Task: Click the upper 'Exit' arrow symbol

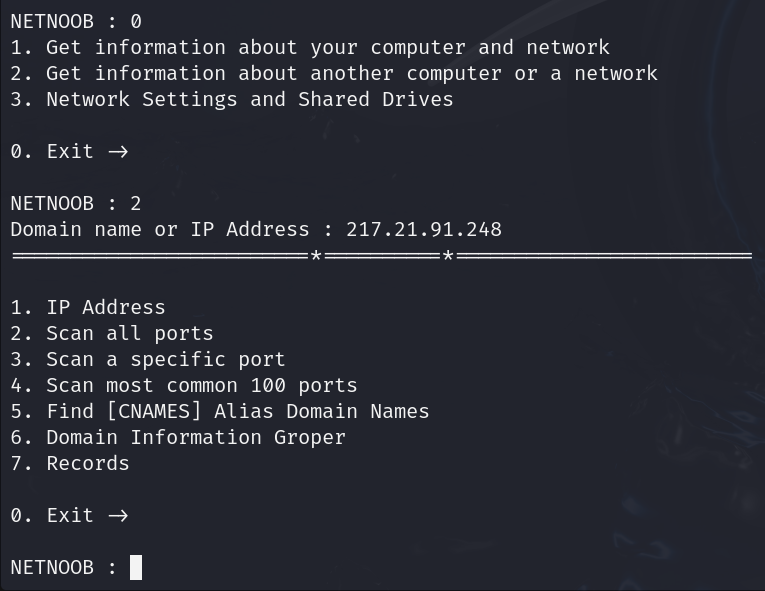Action: click(x=118, y=152)
